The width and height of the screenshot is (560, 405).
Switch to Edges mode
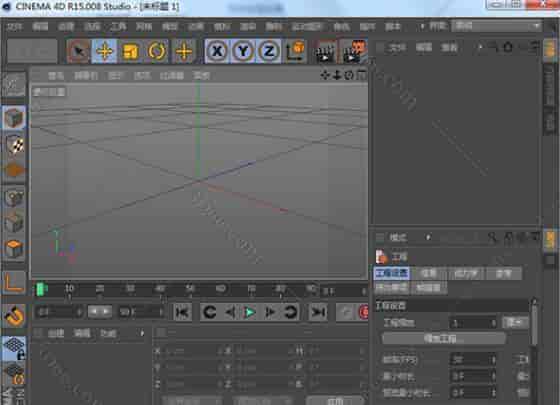pos(14,223)
